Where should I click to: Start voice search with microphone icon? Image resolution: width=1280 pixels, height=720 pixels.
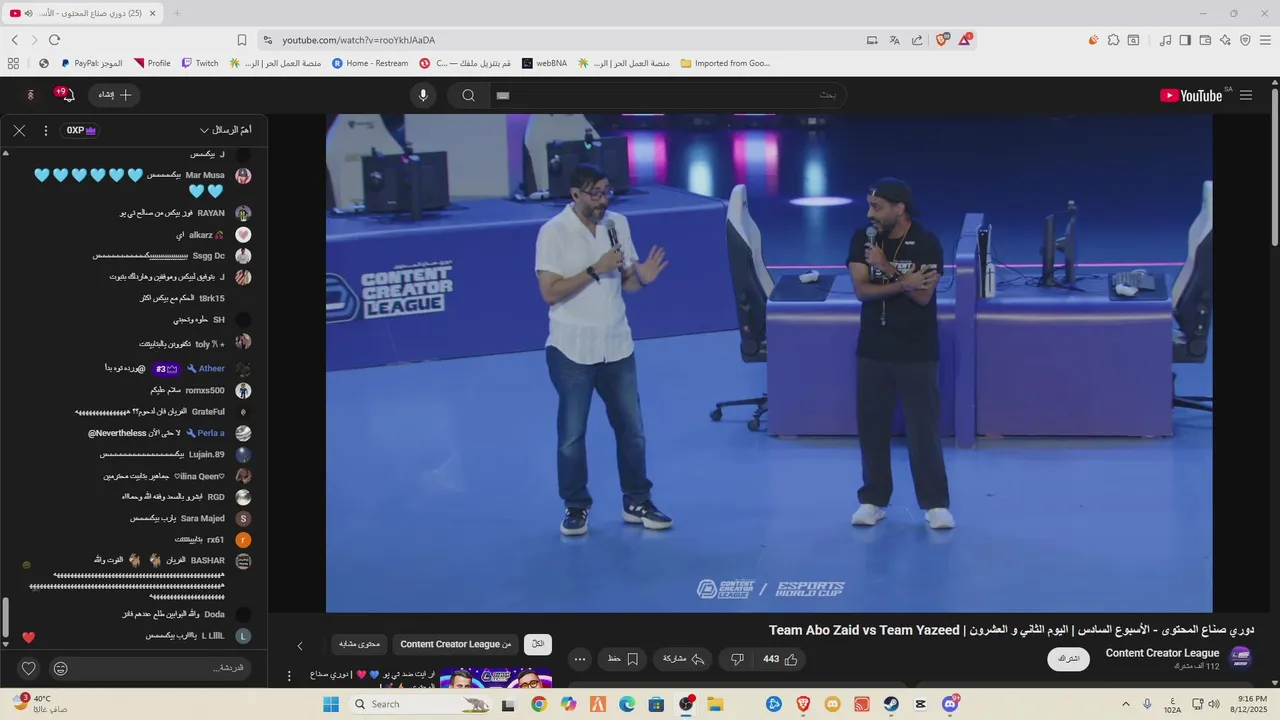pos(423,95)
